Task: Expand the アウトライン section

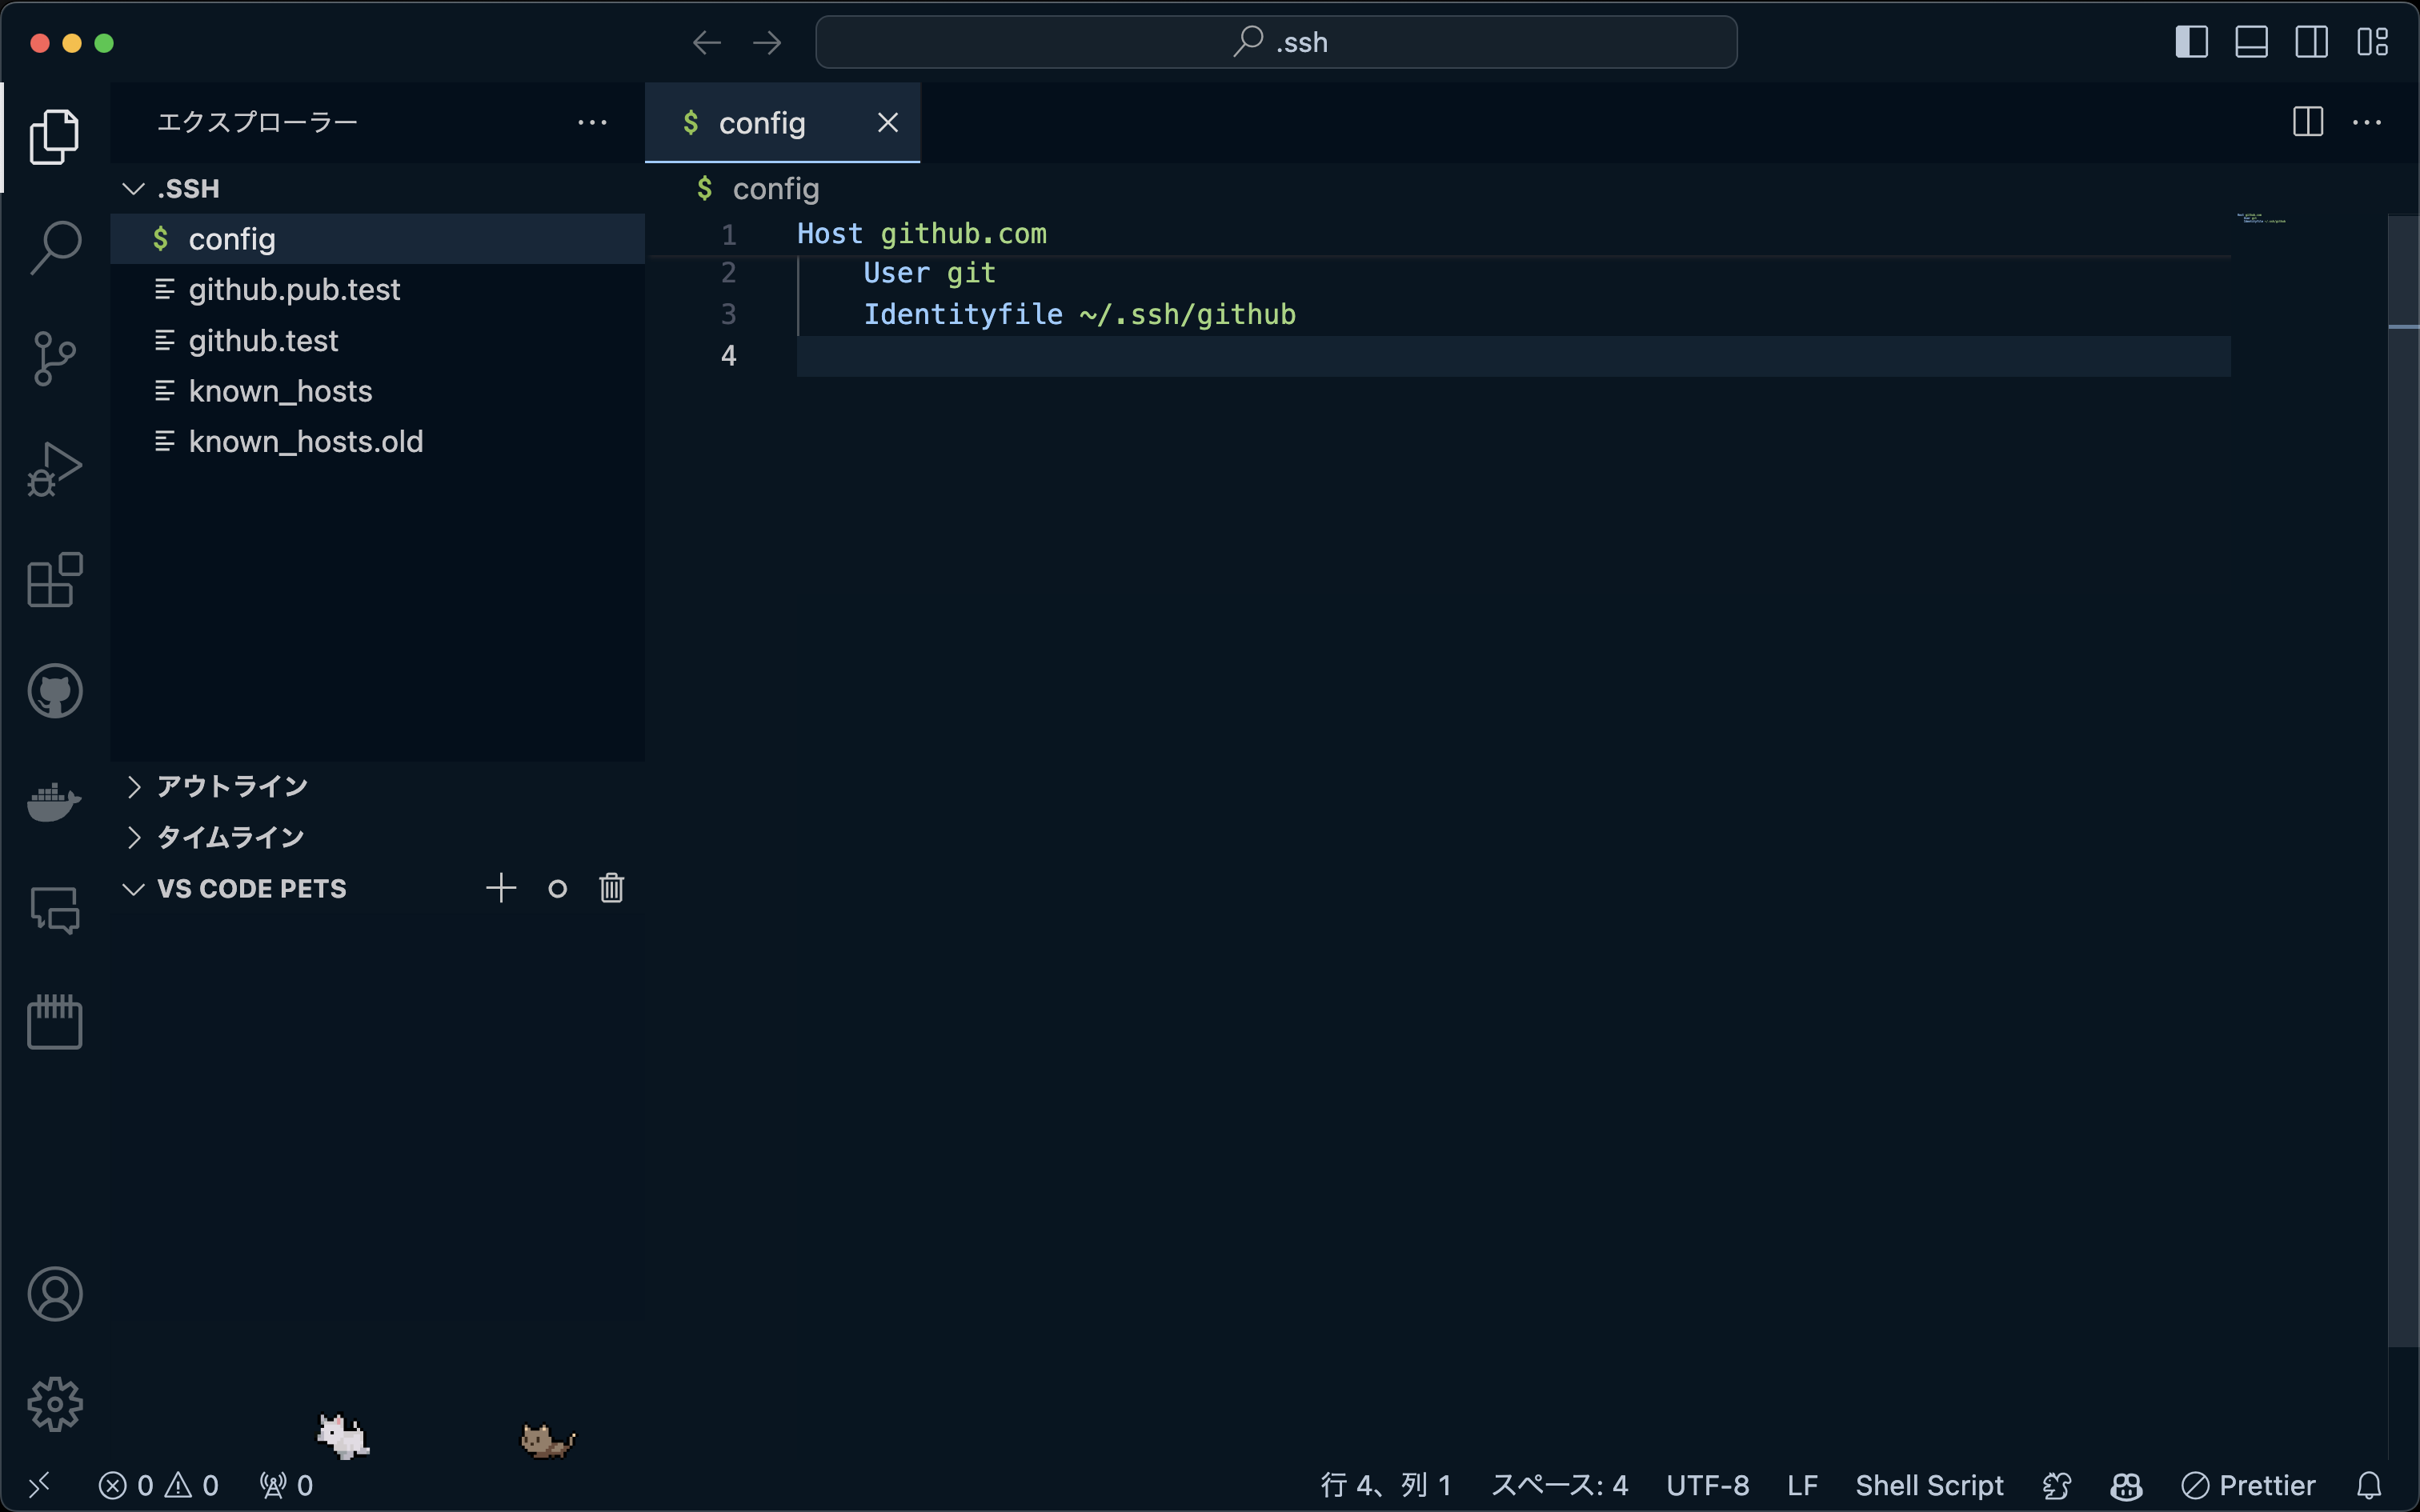Action: coord(232,786)
